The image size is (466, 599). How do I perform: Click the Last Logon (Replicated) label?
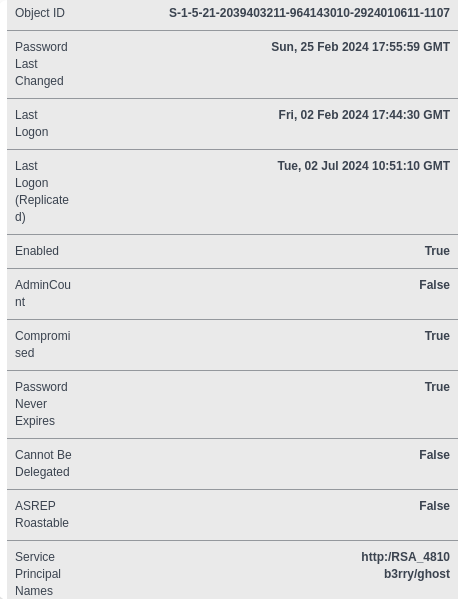(x=42, y=191)
